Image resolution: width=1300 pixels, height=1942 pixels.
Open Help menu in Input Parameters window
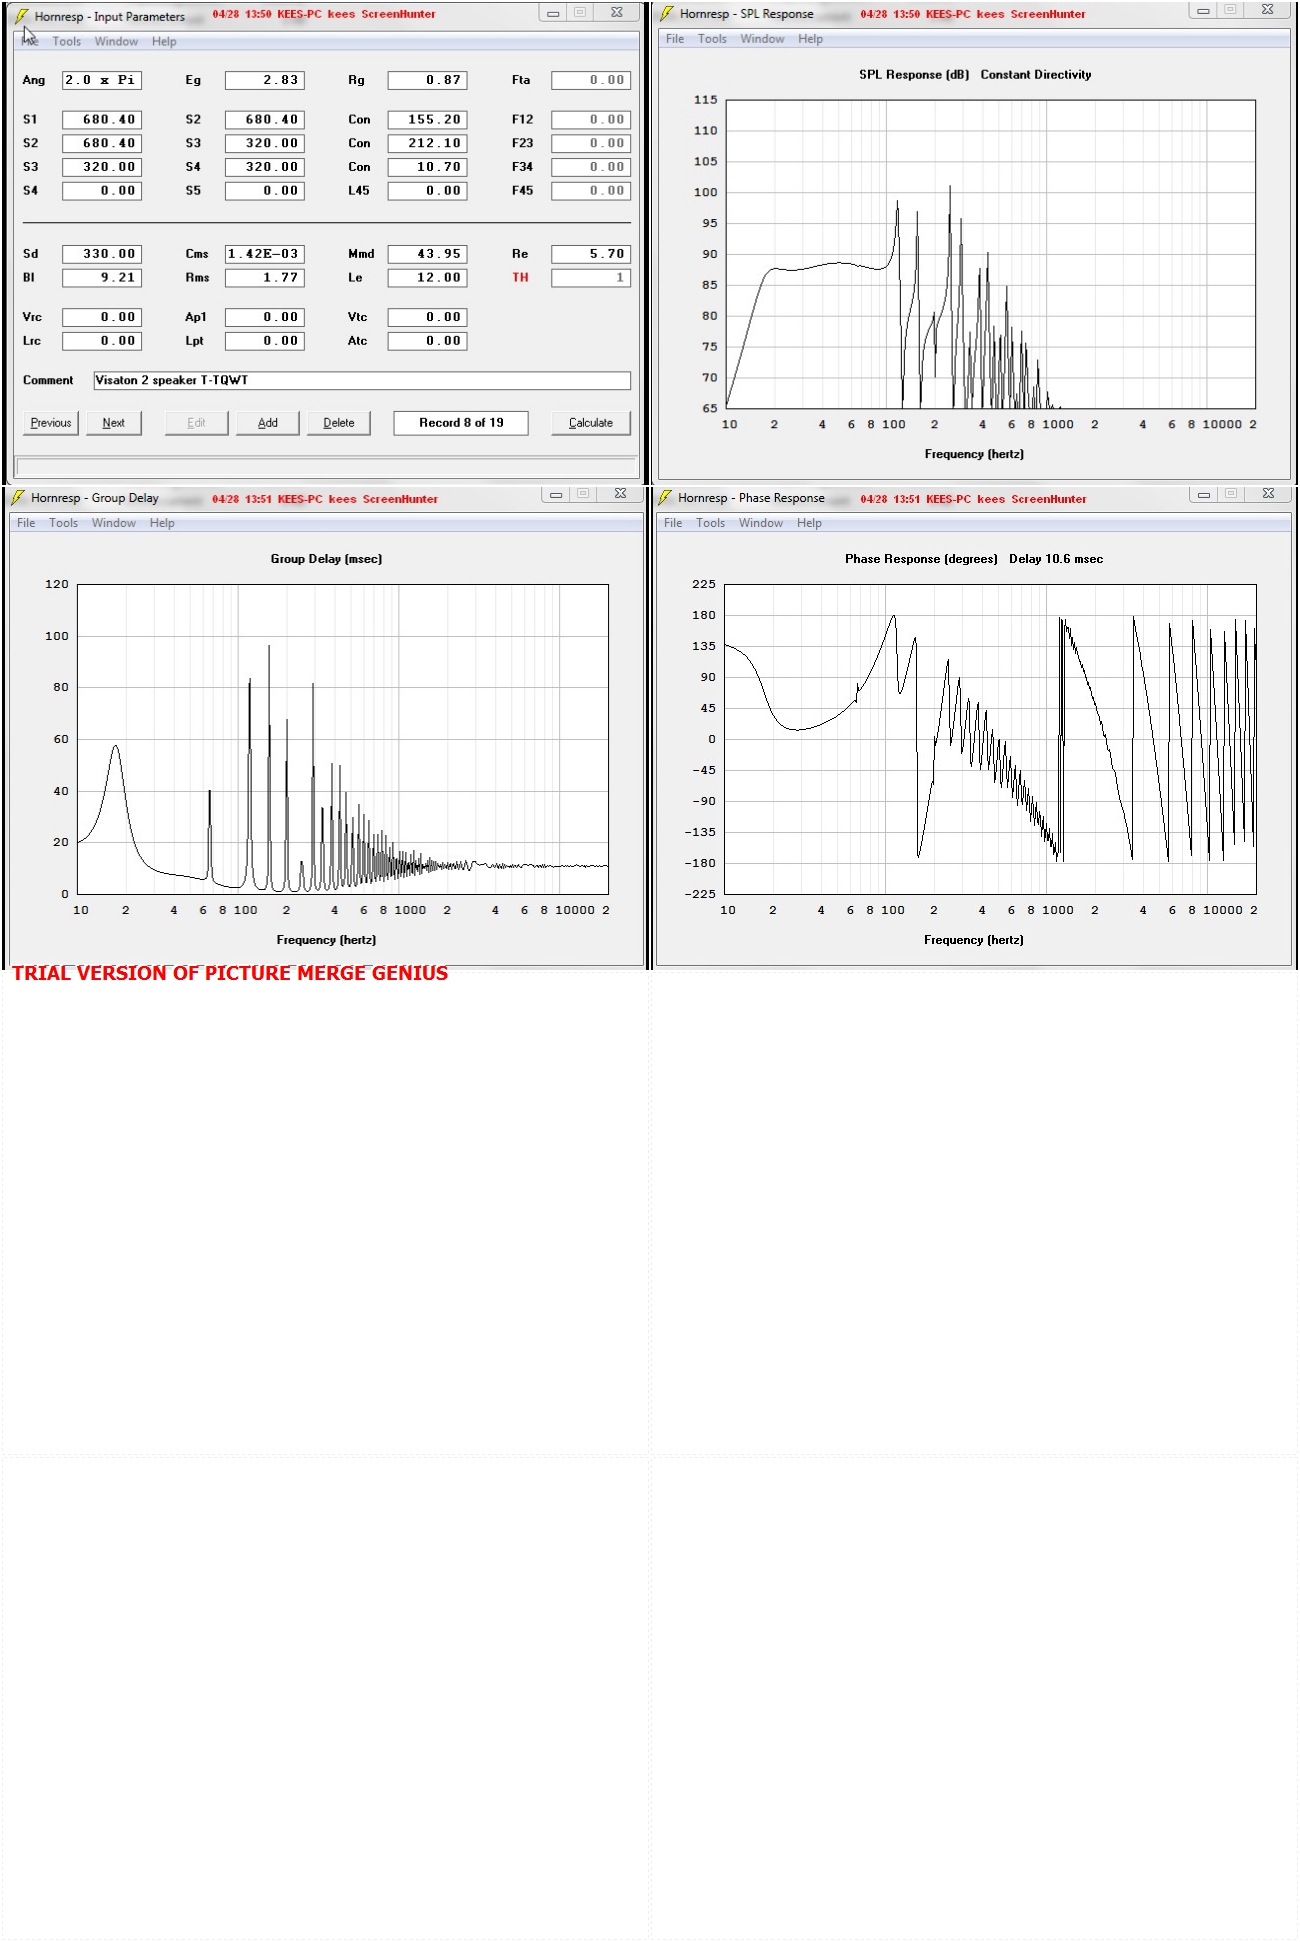click(x=164, y=42)
